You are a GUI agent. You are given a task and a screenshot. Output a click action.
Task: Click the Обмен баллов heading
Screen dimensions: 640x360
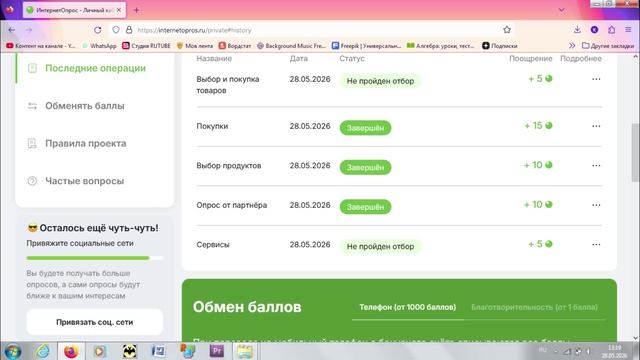point(247,307)
